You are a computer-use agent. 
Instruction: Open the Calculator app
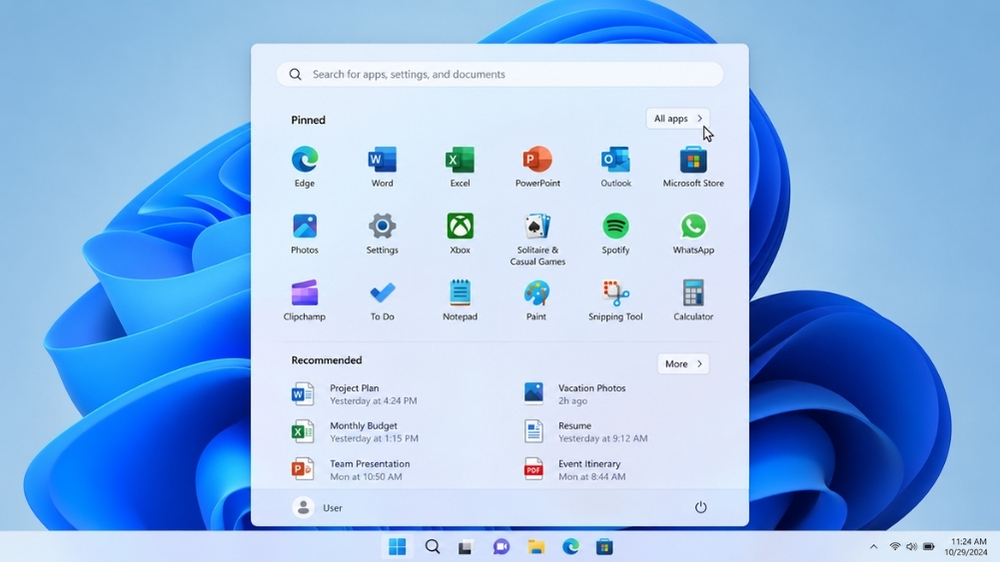(693, 300)
